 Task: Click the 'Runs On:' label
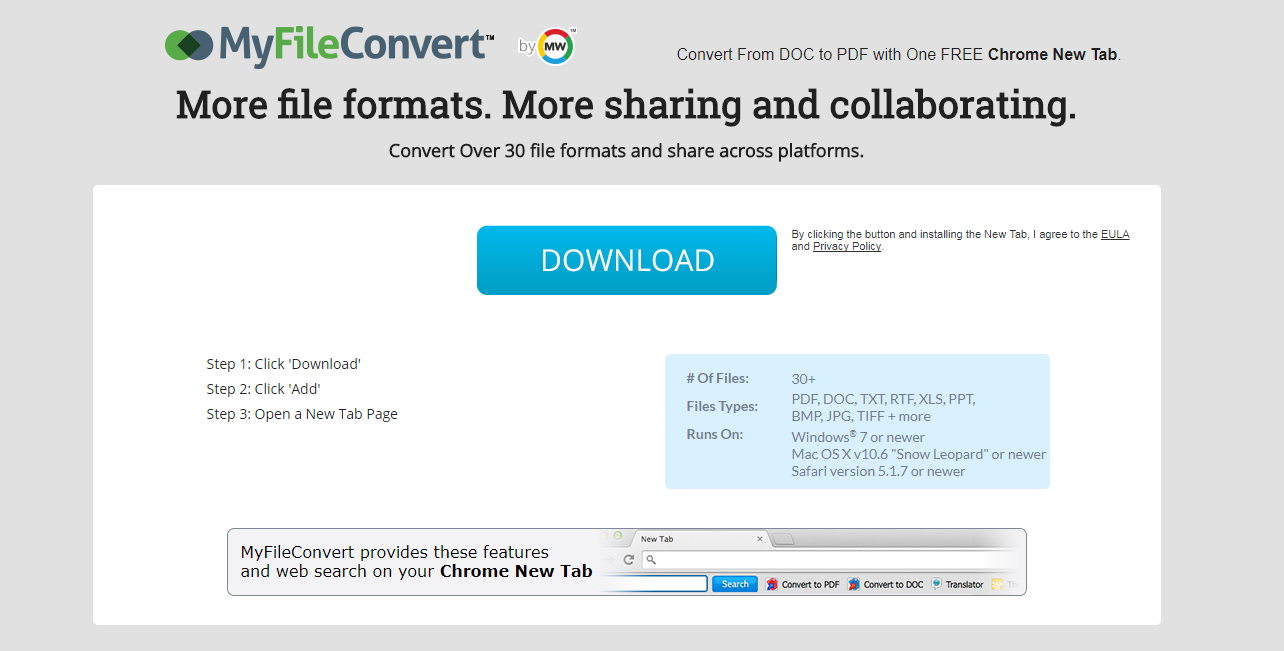pos(715,434)
